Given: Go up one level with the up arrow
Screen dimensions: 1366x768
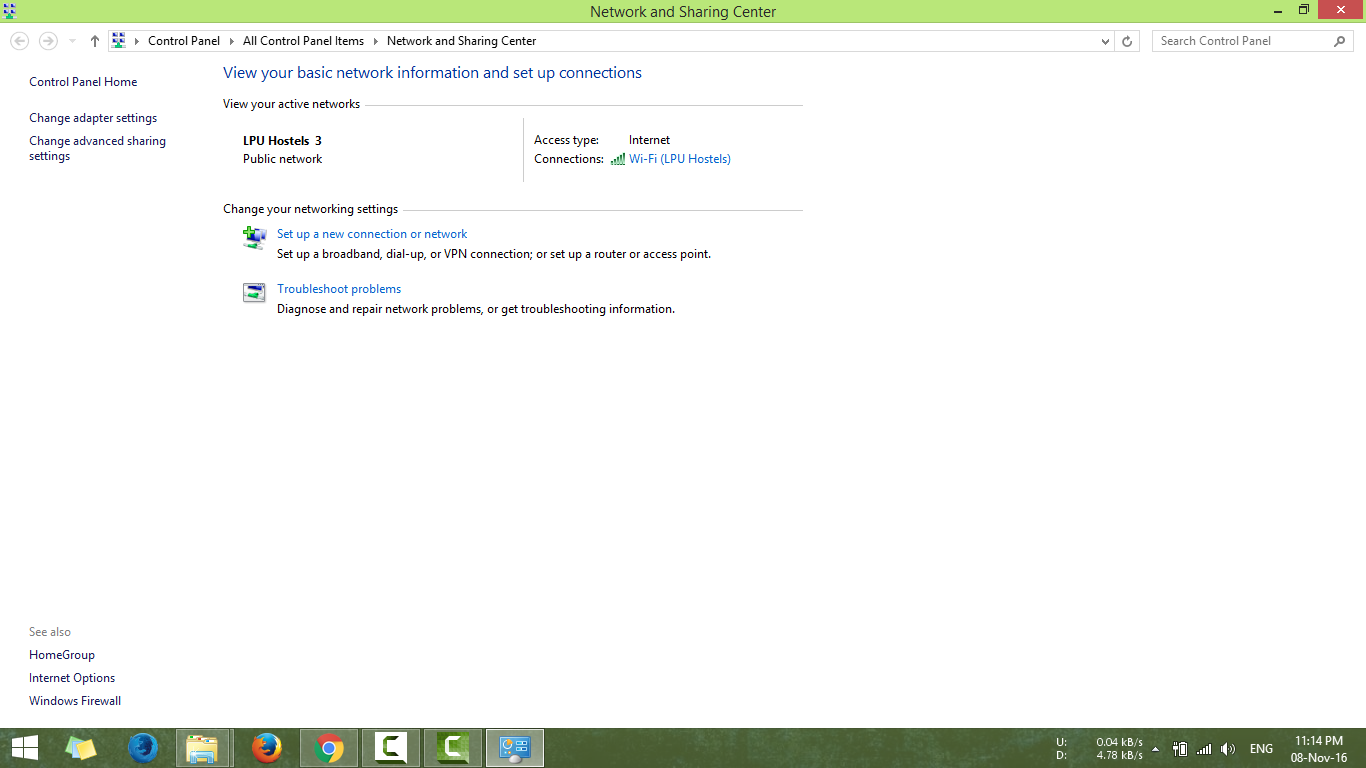Looking at the screenshot, I should 95,41.
